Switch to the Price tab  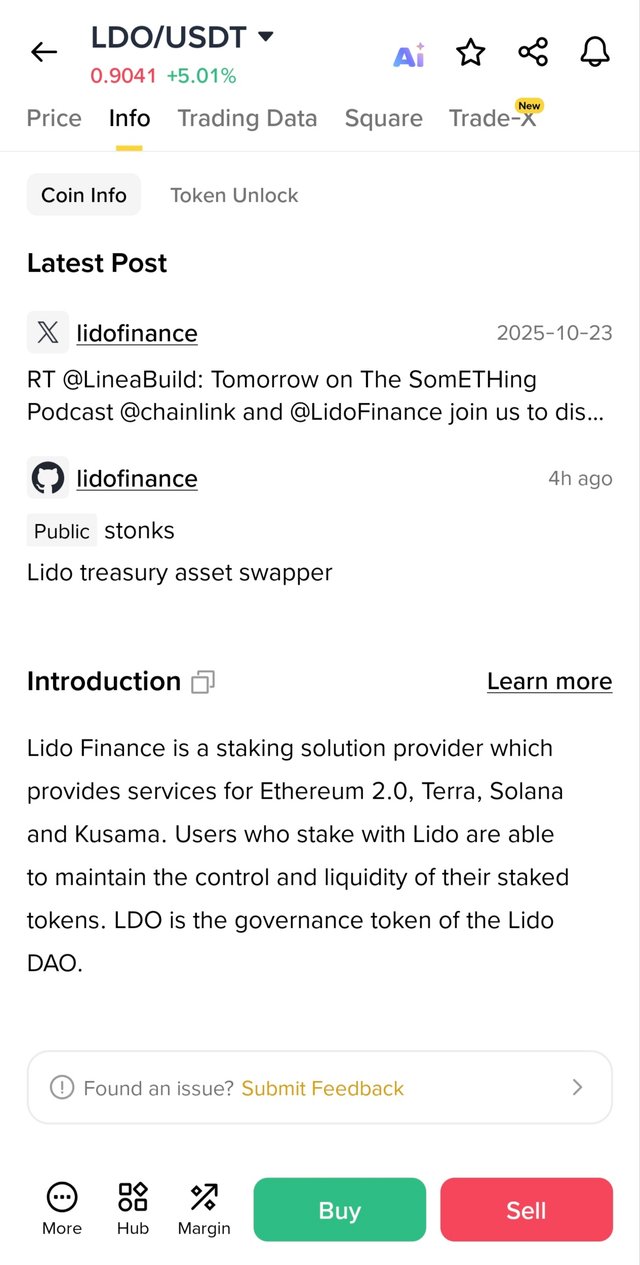[54, 118]
